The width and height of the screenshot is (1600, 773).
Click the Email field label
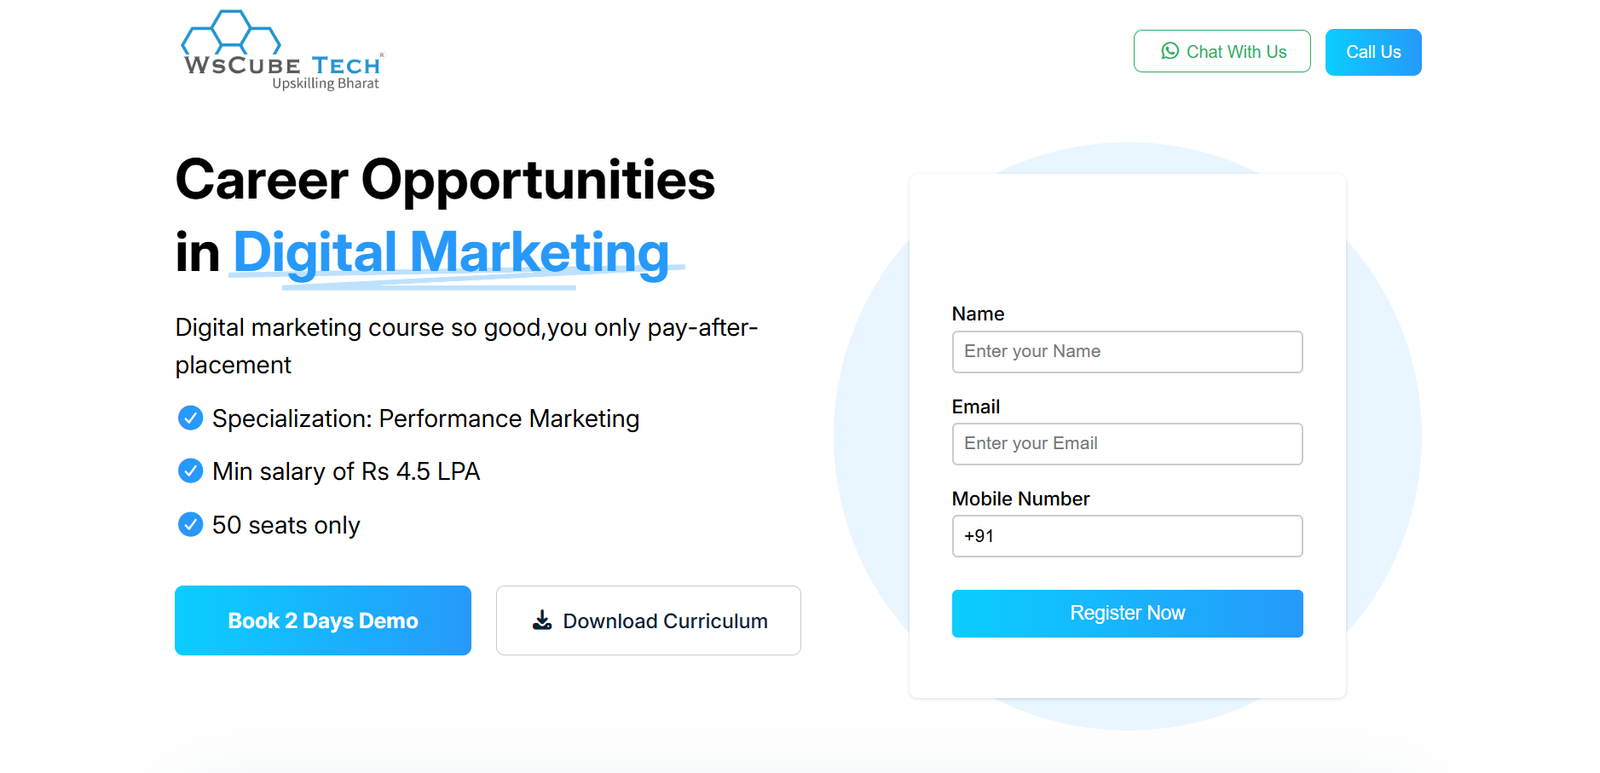pos(976,407)
